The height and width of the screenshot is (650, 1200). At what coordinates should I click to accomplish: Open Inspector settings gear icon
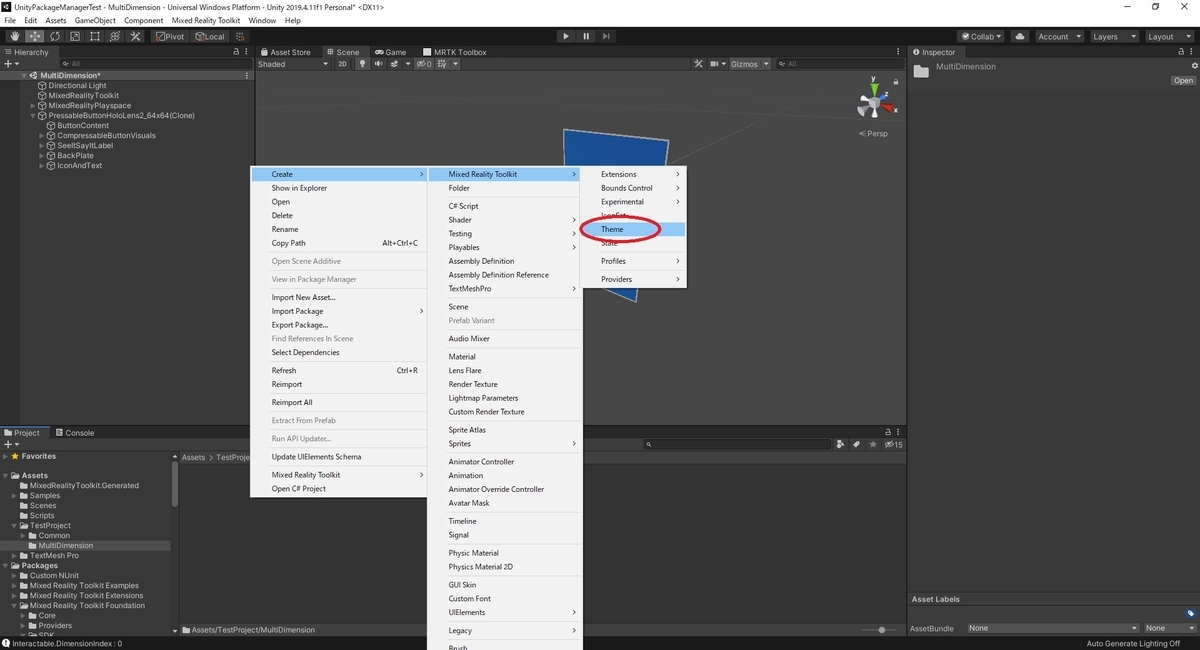click(x=1194, y=65)
